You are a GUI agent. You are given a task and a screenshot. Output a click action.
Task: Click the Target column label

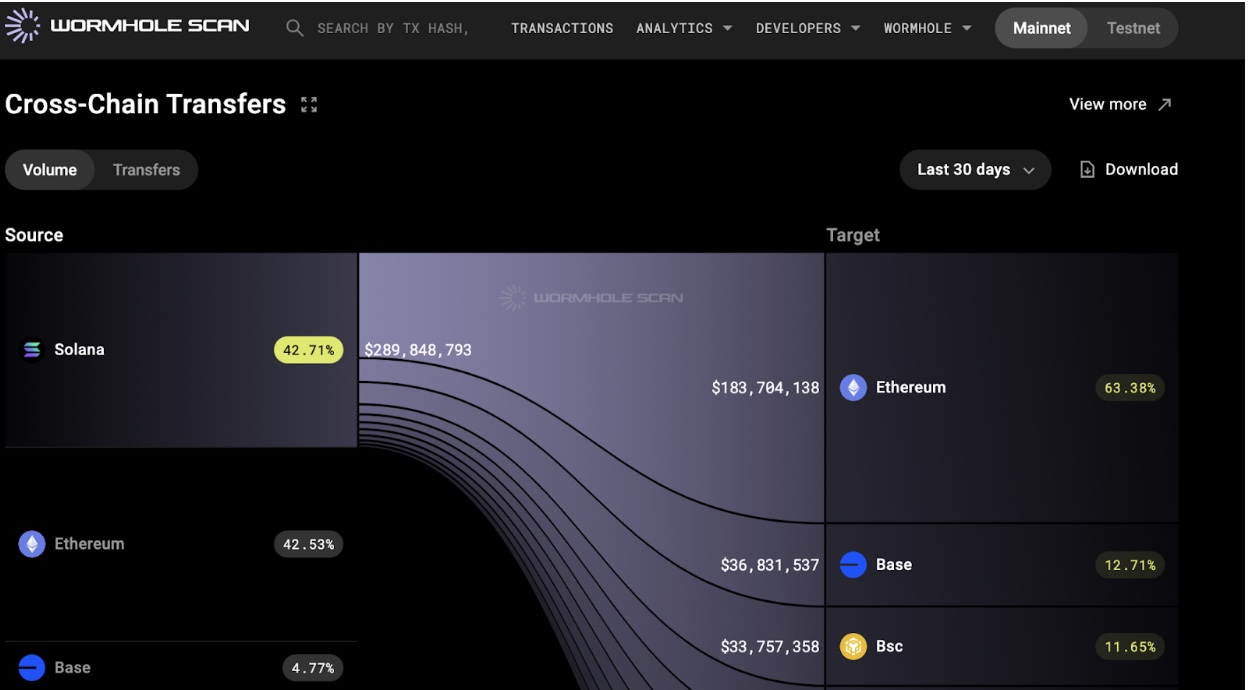853,235
